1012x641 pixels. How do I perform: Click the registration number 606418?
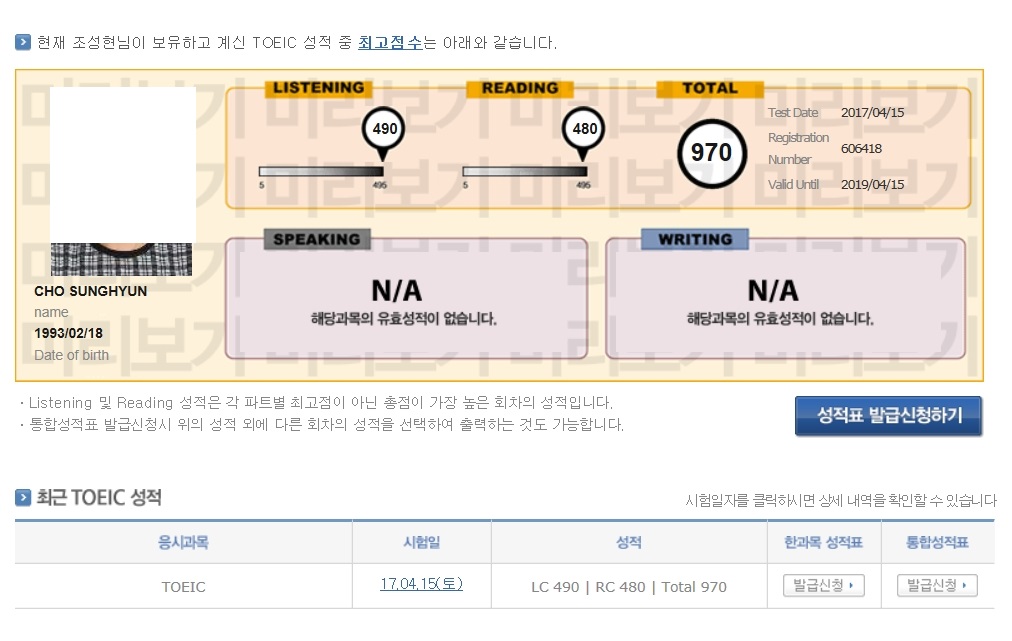861,148
